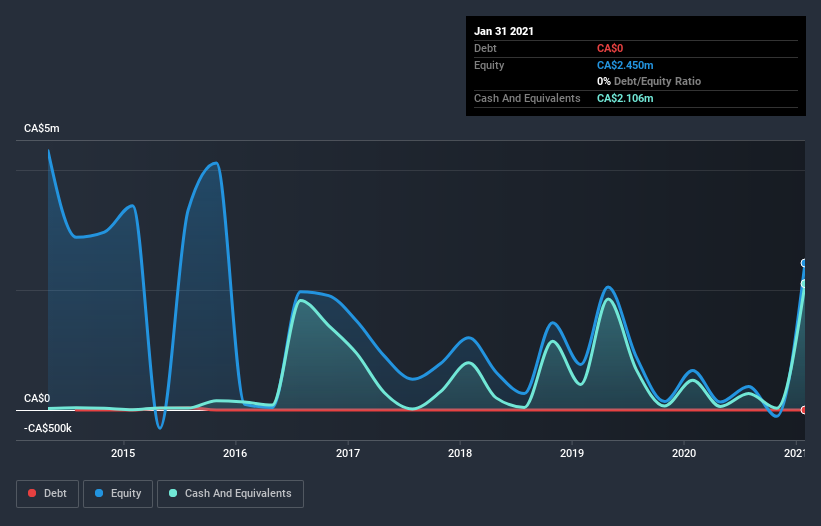The height and width of the screenshot is (526, 821).
Task: Select the red Debt data point at Jan 2021
Action: tap(804, 410)
